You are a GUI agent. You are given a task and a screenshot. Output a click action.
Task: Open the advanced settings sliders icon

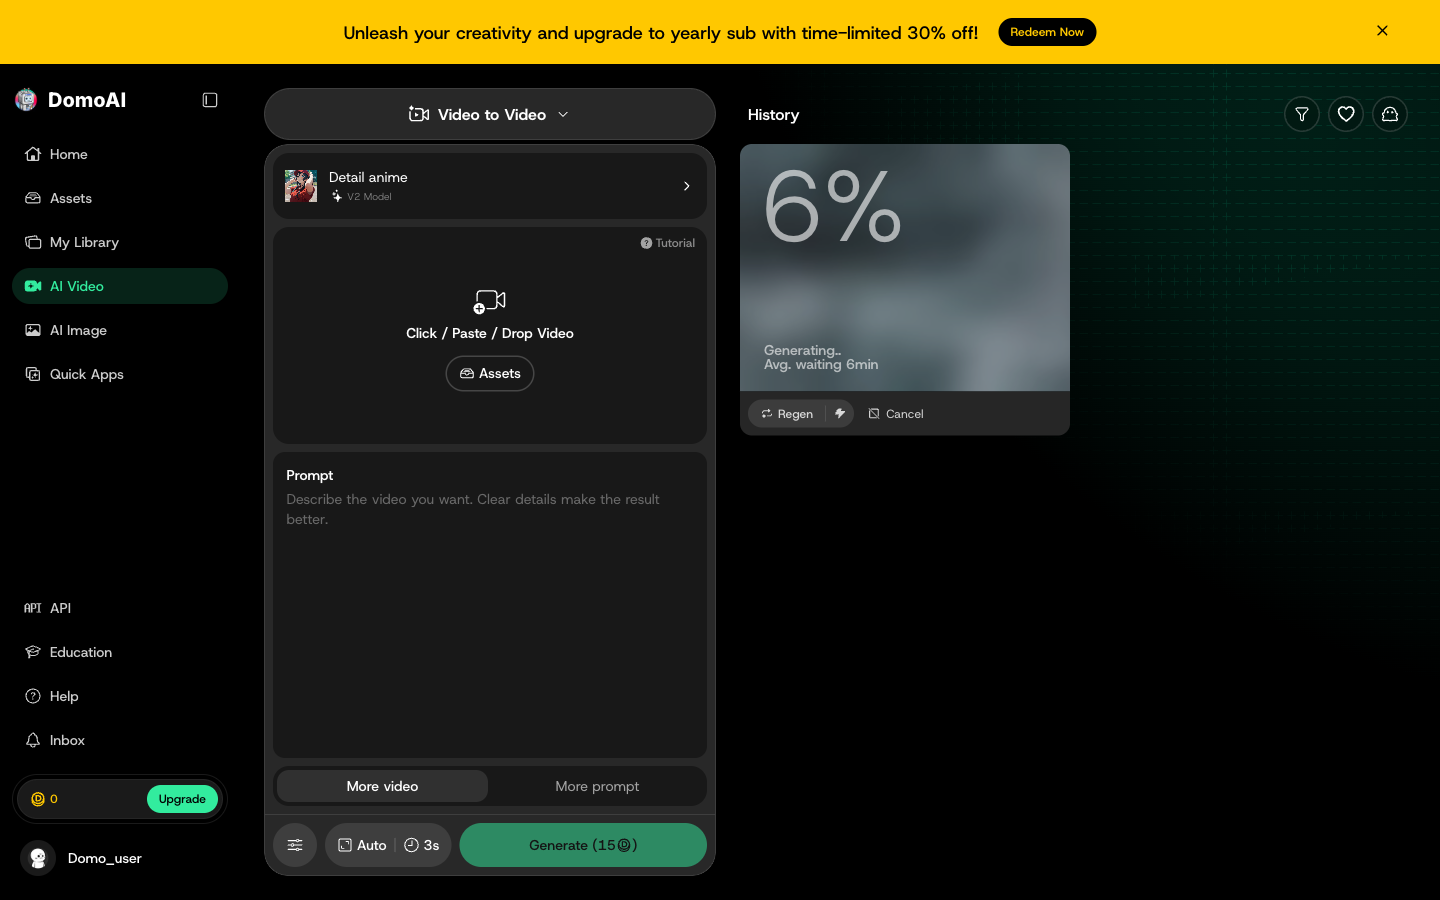click(295, 845)
